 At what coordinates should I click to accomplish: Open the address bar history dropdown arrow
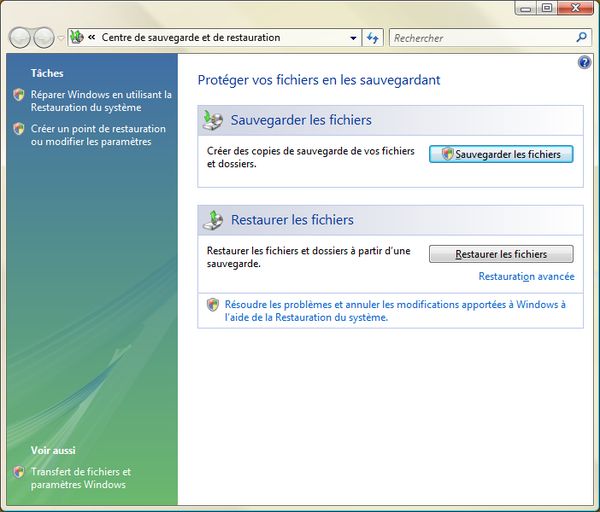point(354,38)
